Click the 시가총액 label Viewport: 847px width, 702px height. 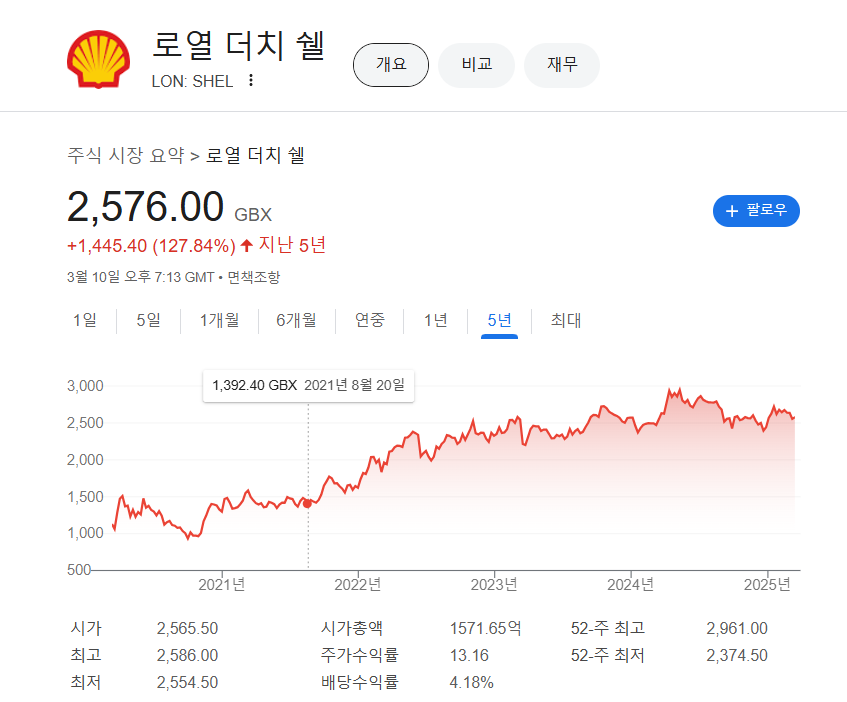point(352,629)
